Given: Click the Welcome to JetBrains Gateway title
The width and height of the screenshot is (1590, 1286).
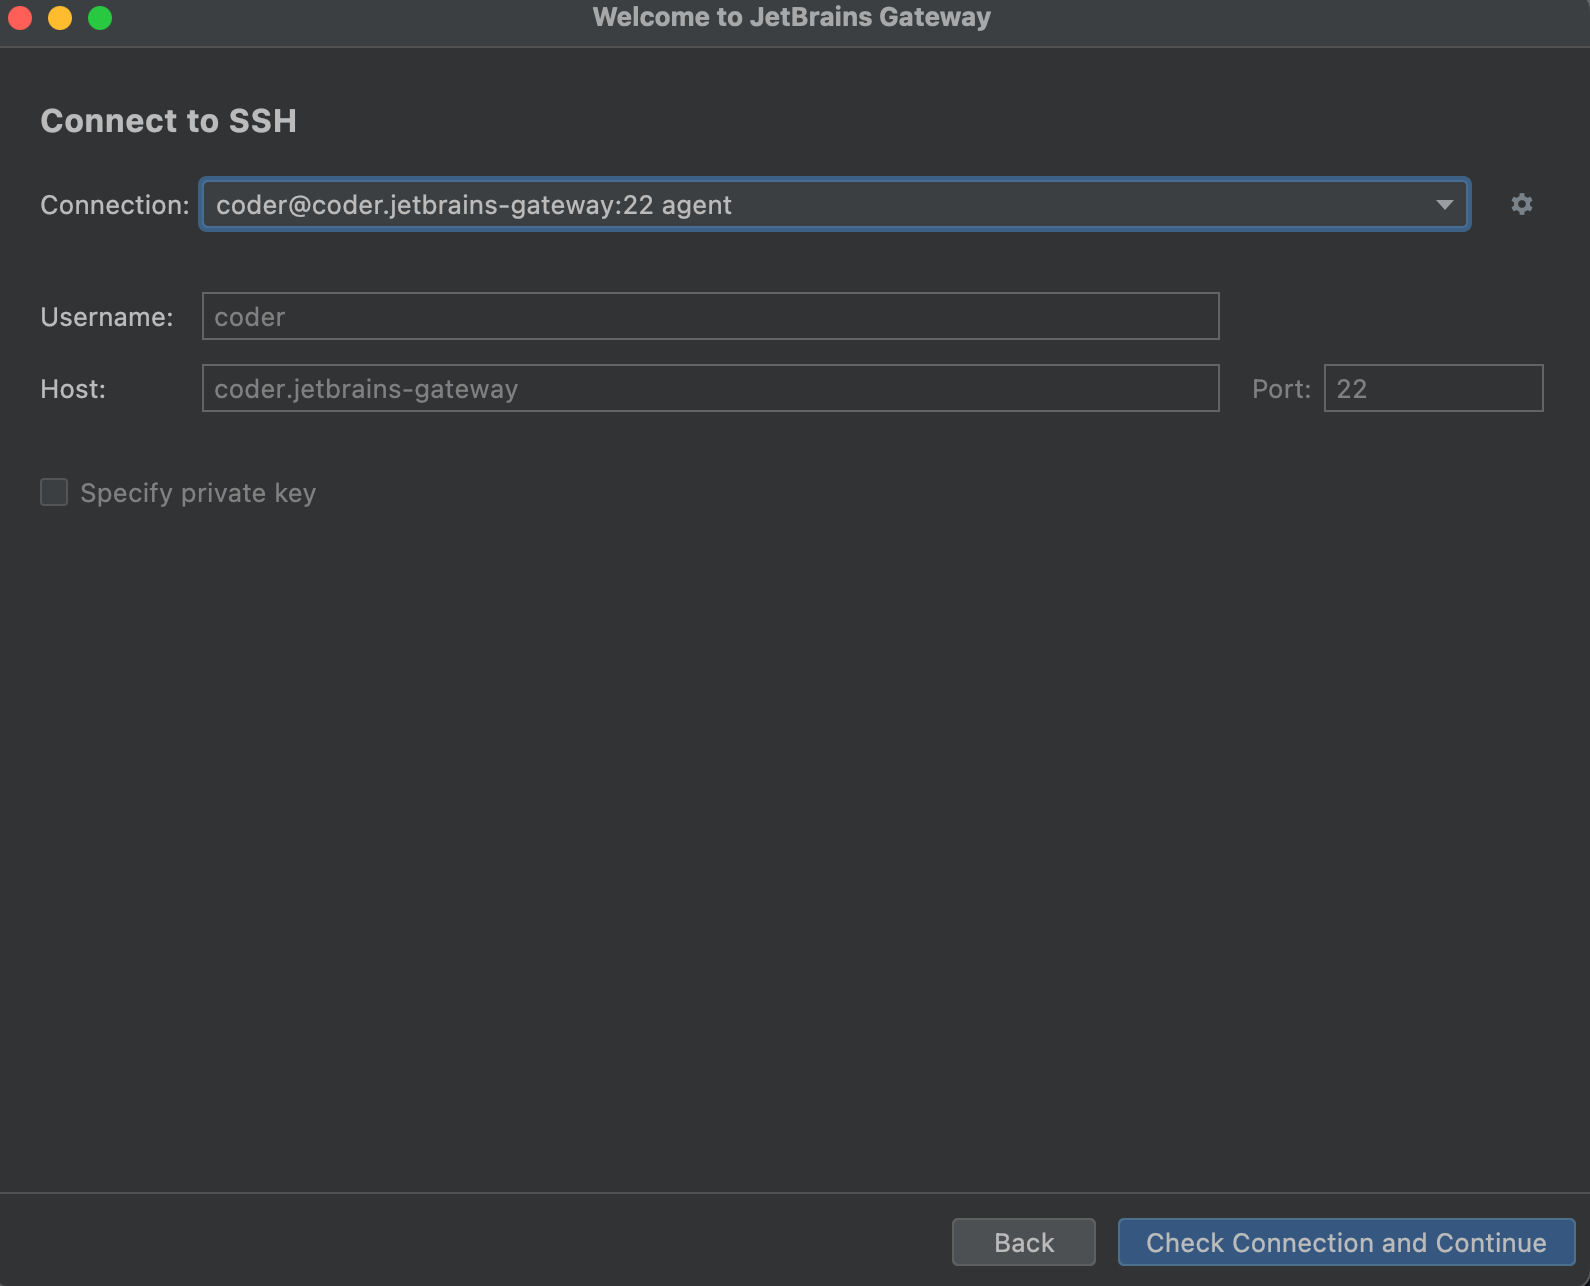Looking at the screenshot, I should pos(792,17).
